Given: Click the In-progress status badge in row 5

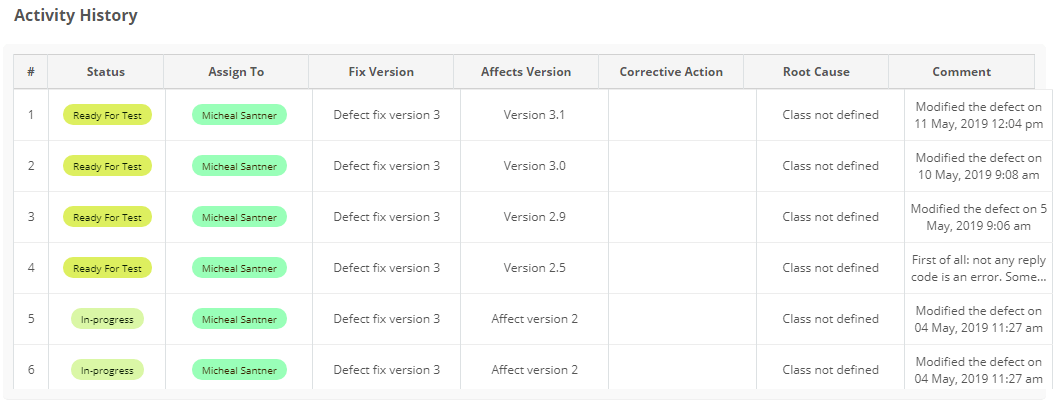Looking at the screenshot, I should coord(107,319).
